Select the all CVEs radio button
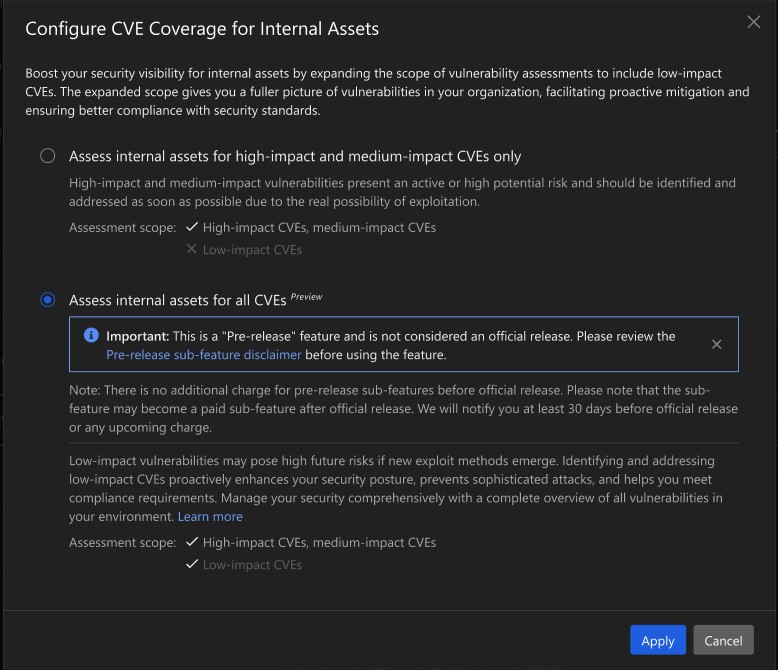Screen dimensions: 778x670 click(x=47, y=300)
